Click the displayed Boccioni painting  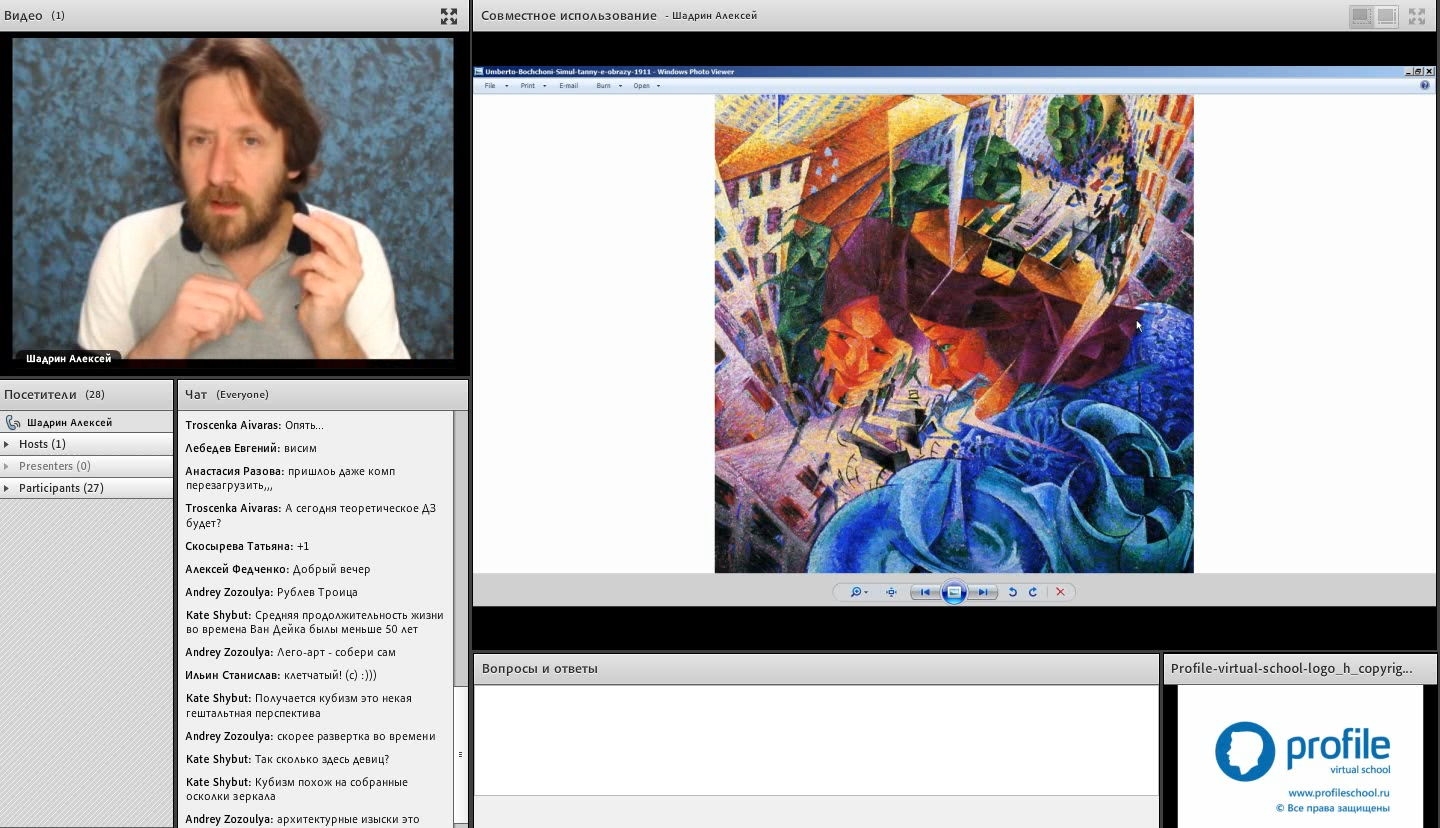[x=954, y=334]
